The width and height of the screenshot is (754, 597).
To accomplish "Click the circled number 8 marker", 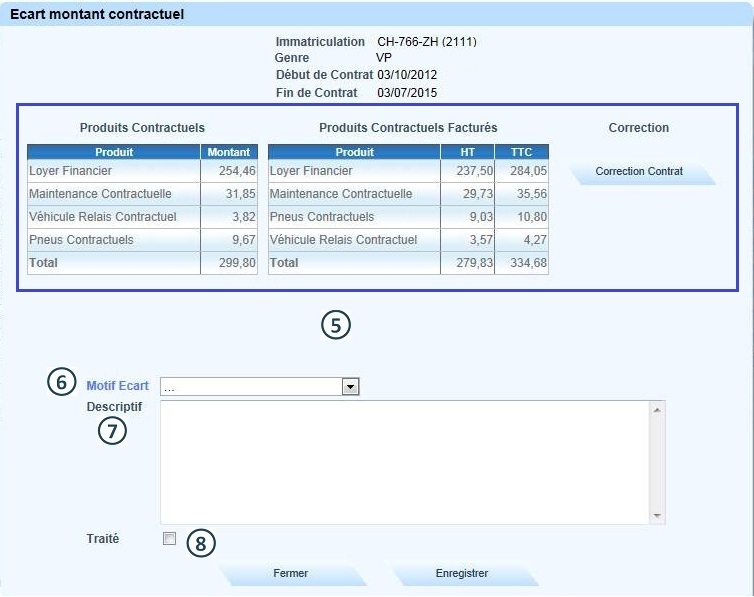I will click(201, 543).
